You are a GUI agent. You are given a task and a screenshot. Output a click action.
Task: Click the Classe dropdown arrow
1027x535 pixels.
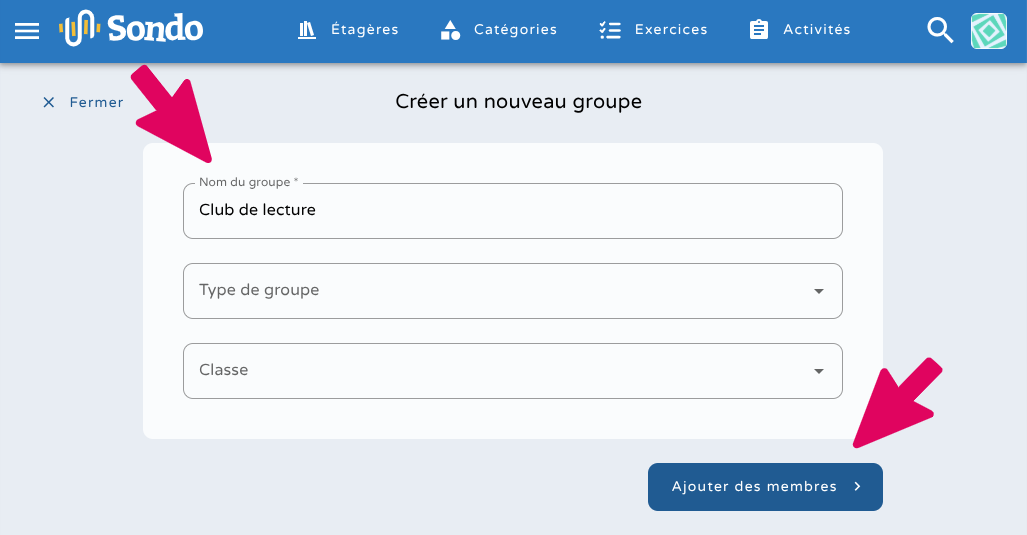point(819,371)
